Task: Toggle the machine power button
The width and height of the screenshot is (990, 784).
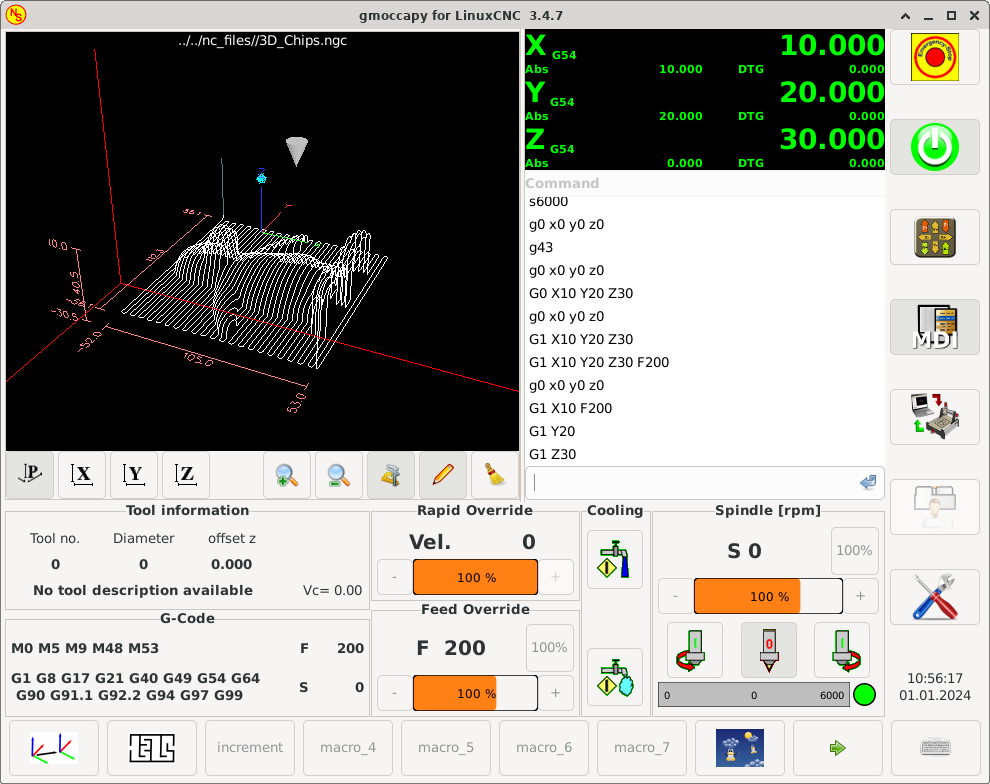Action: pyautogui.click(x=934, y=147)
